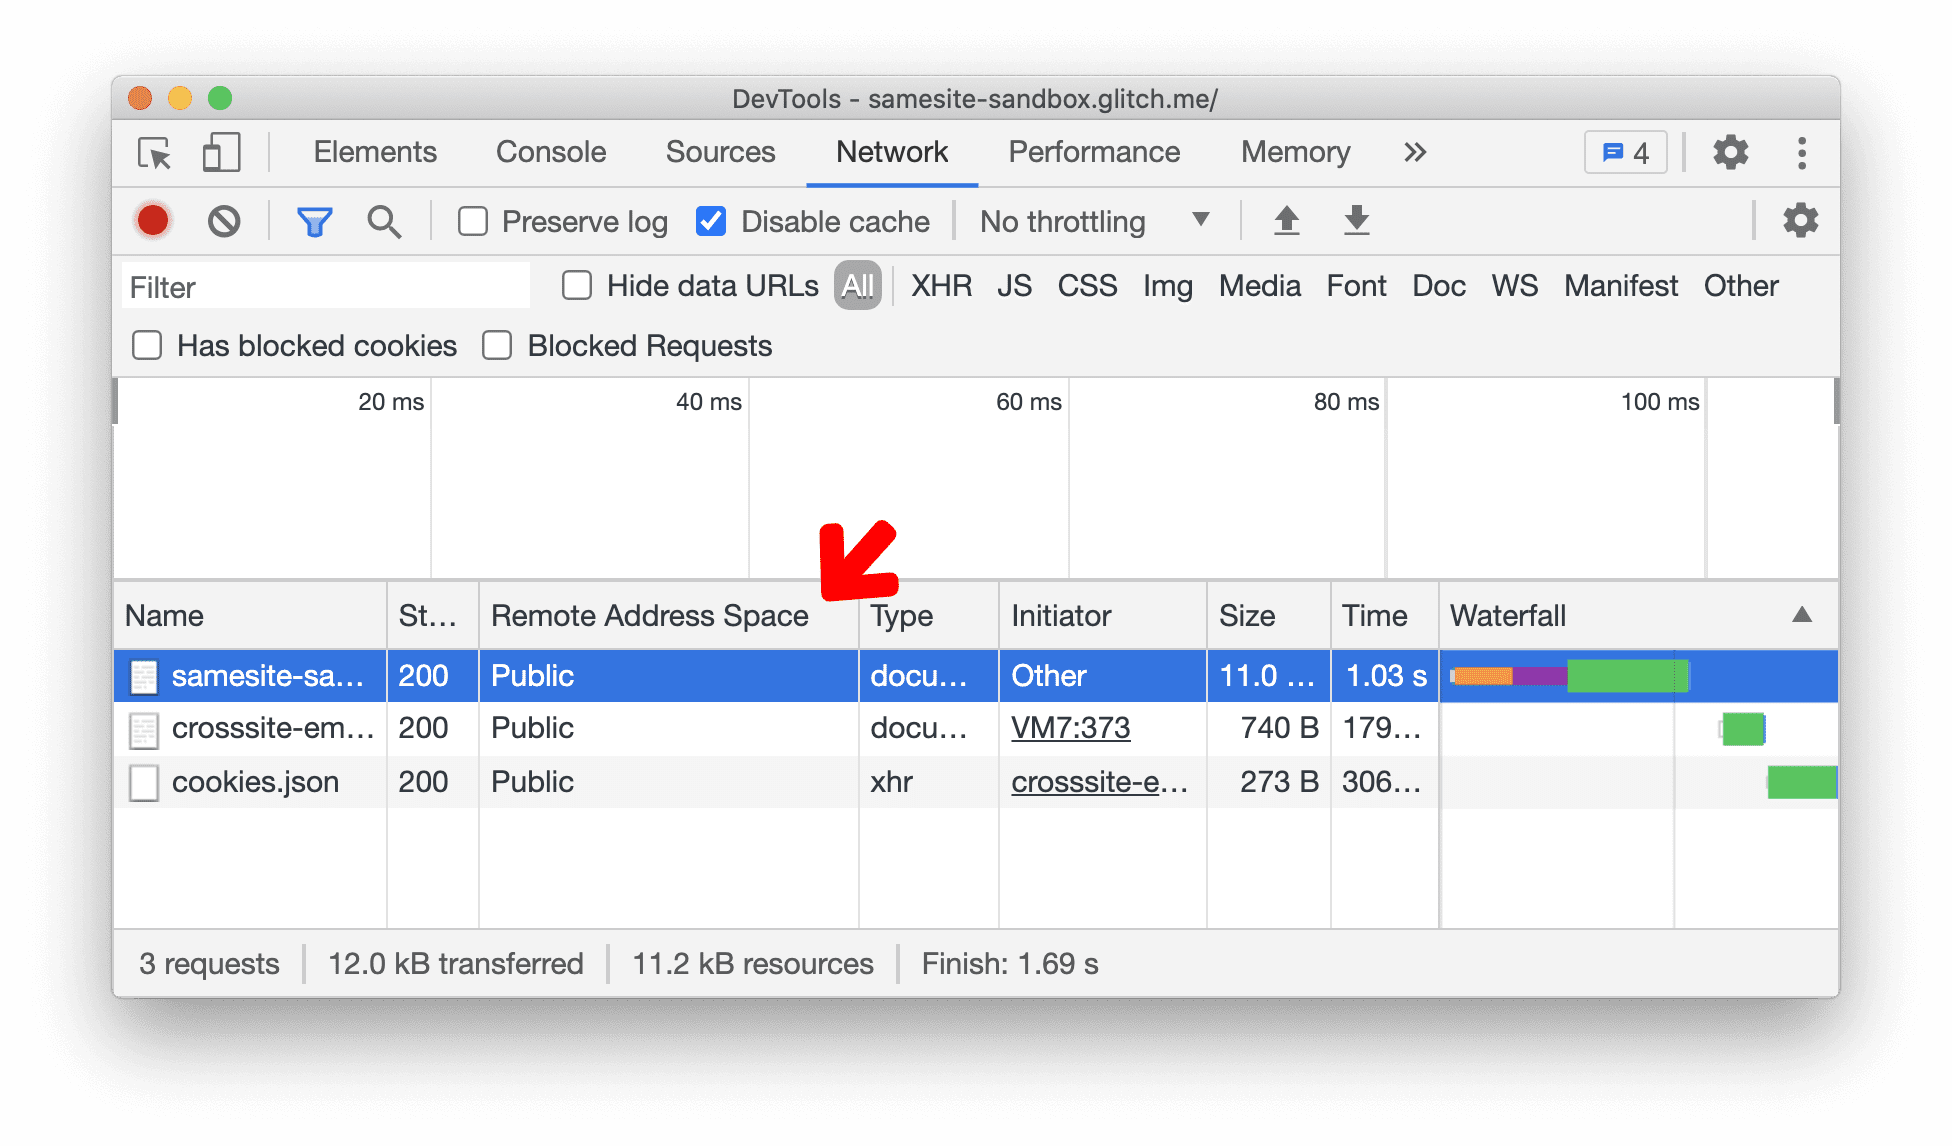Screen dimensions: 1952x1146
Task: Click the clear network log icon
Action: click(x=222, y=220)
